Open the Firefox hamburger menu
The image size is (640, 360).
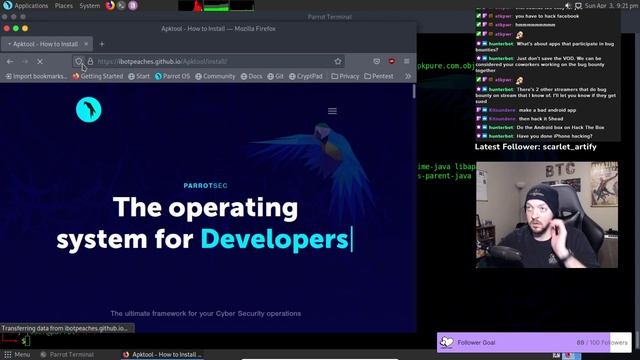[x=407, y=61]
